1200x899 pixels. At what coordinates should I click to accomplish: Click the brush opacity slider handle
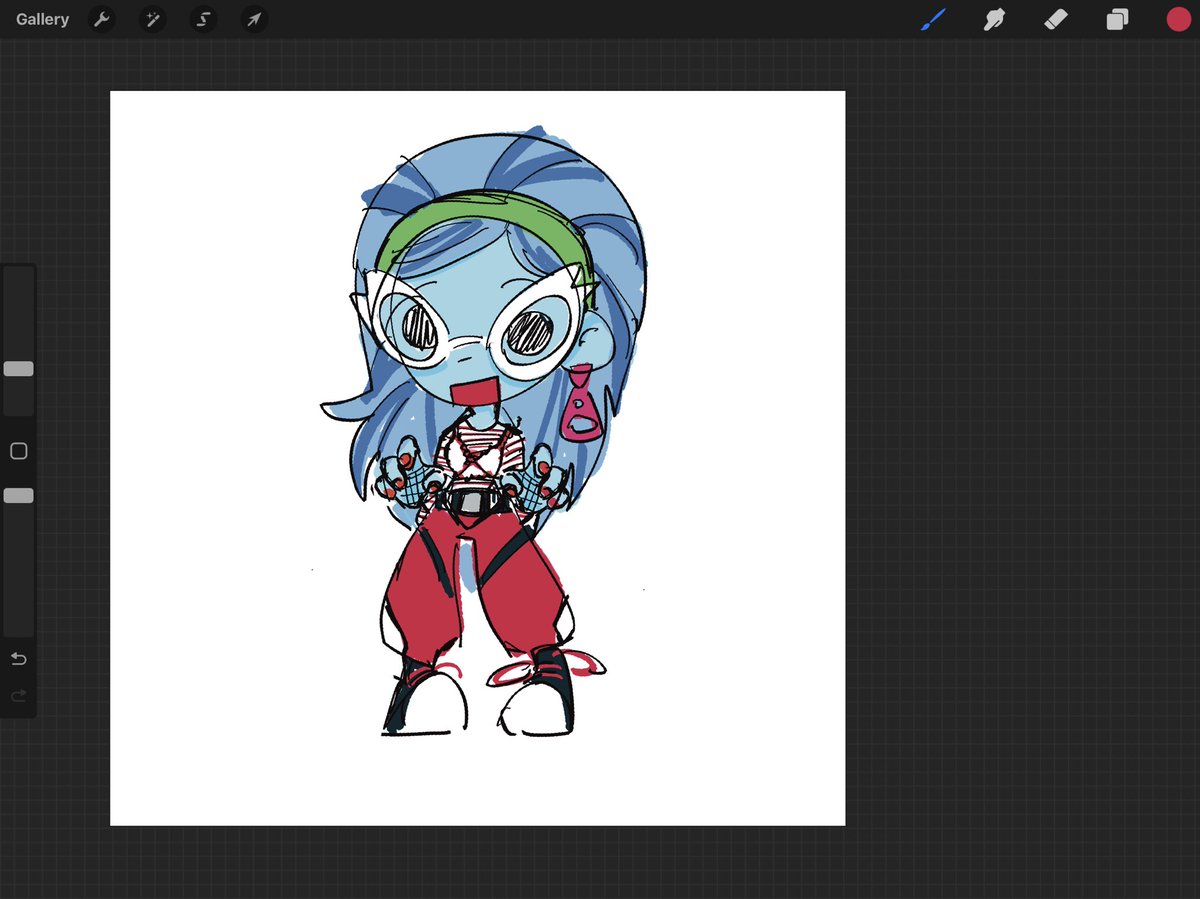(x=18, y=496)
